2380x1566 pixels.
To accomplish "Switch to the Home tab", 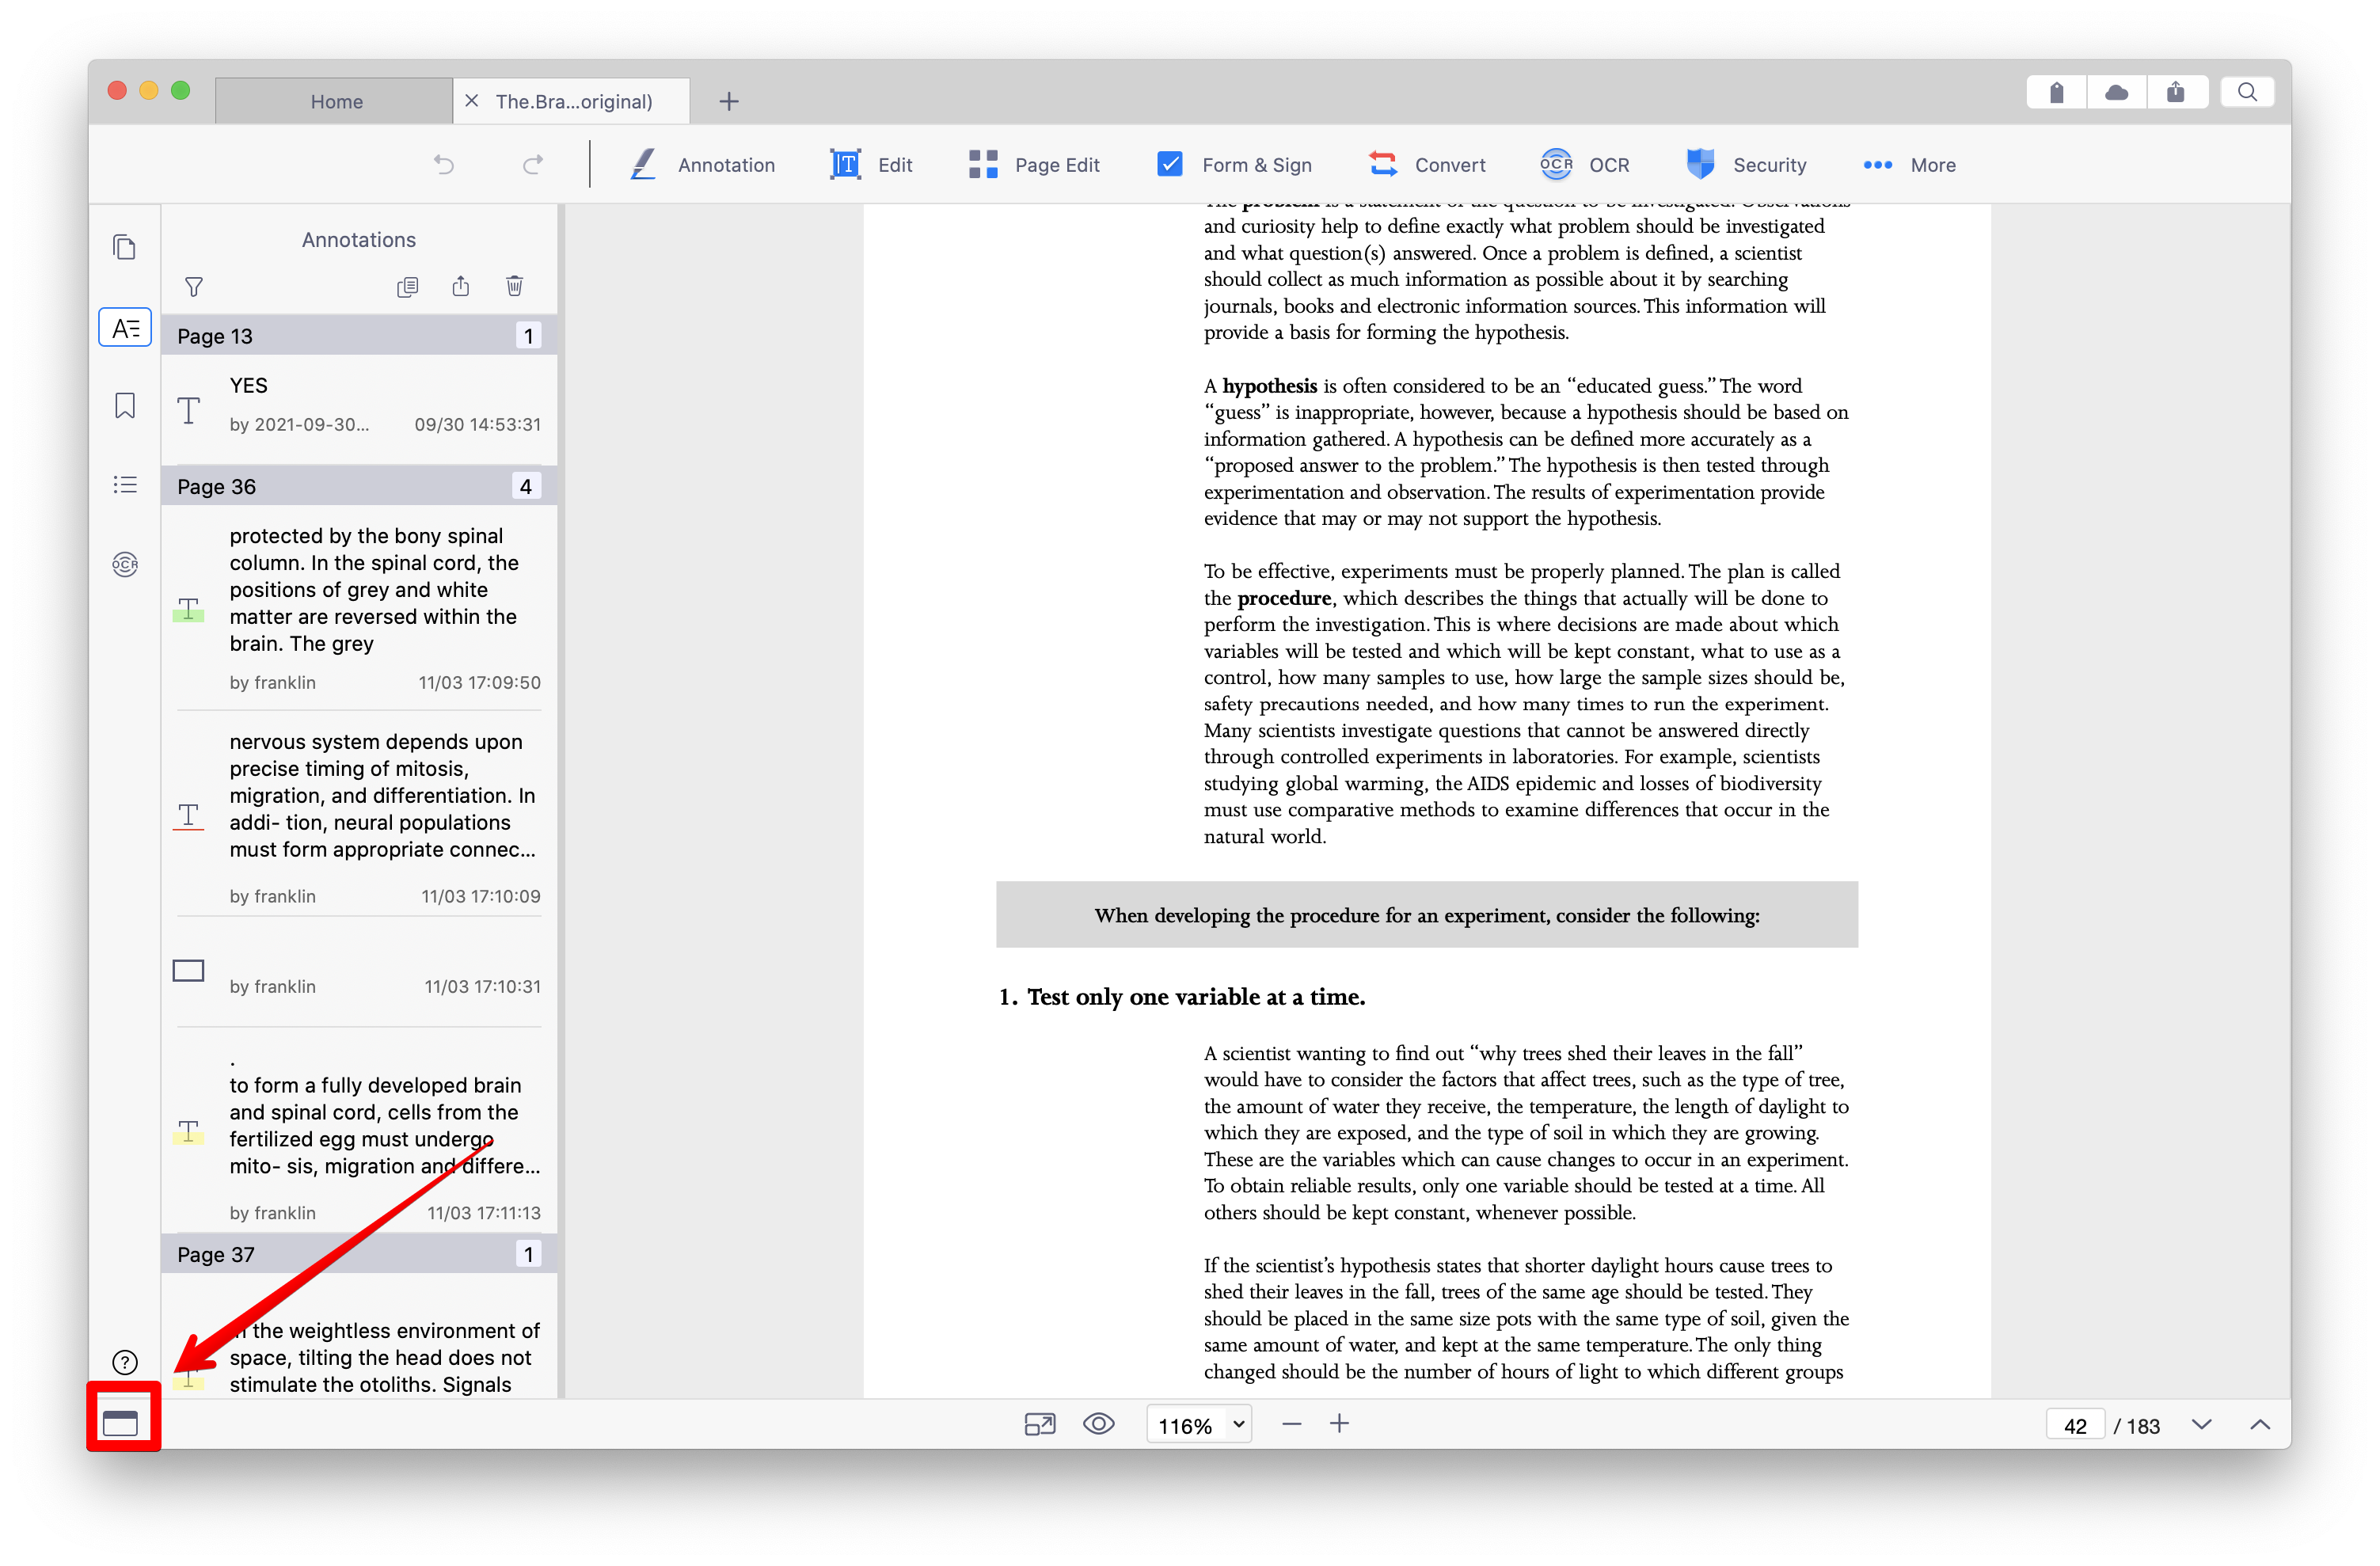I will (335, 101).
